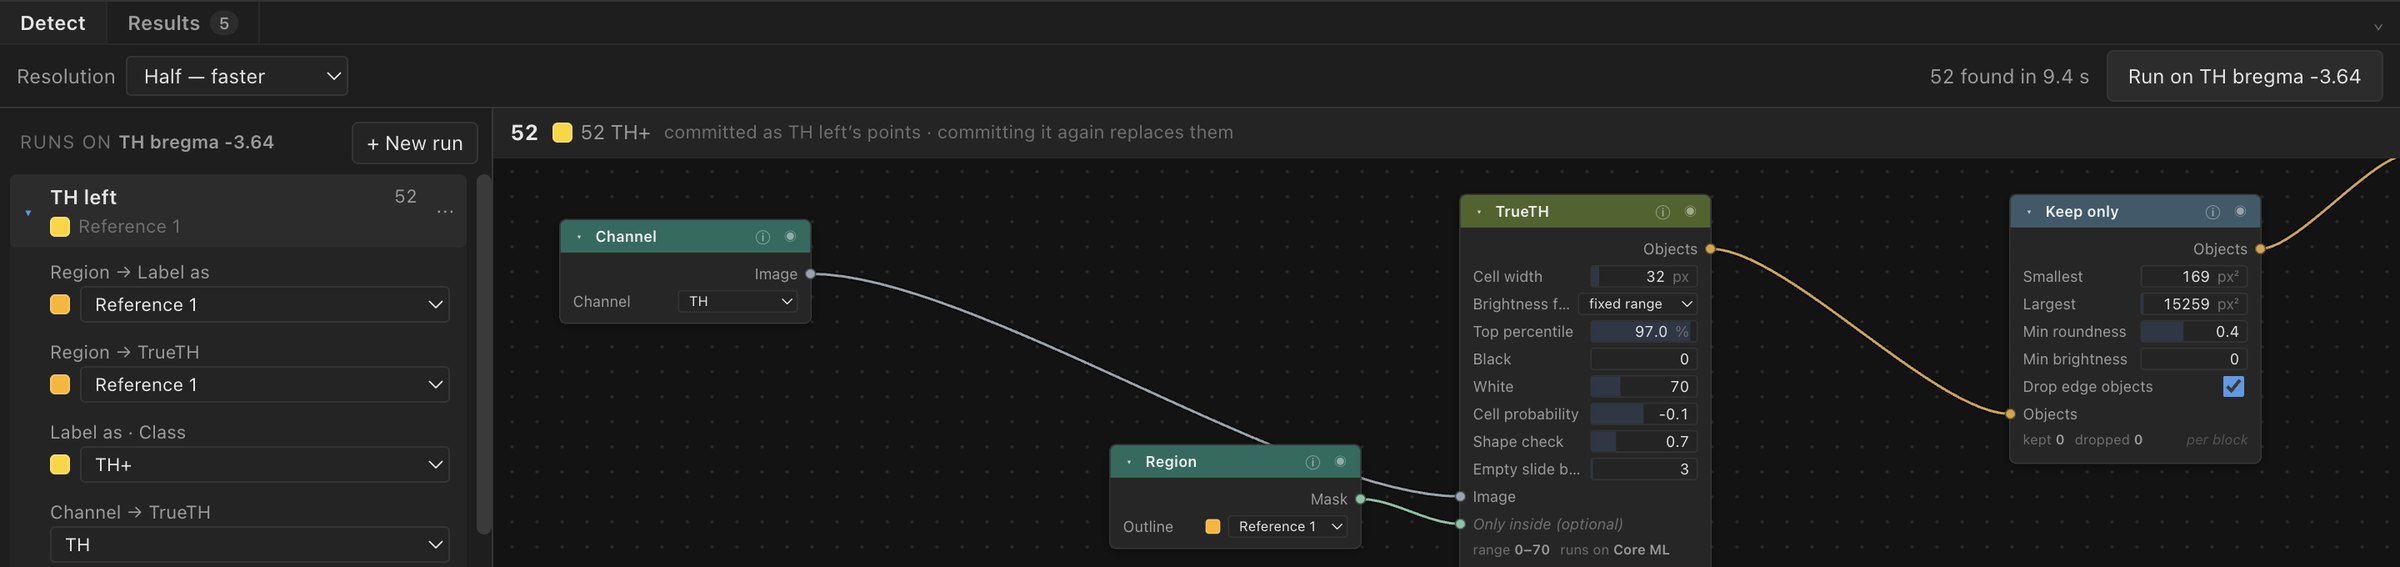The height and width of the screenshot is (567, 2400).
Task: Uncheck Drop edge objects
Action: 2233,386
